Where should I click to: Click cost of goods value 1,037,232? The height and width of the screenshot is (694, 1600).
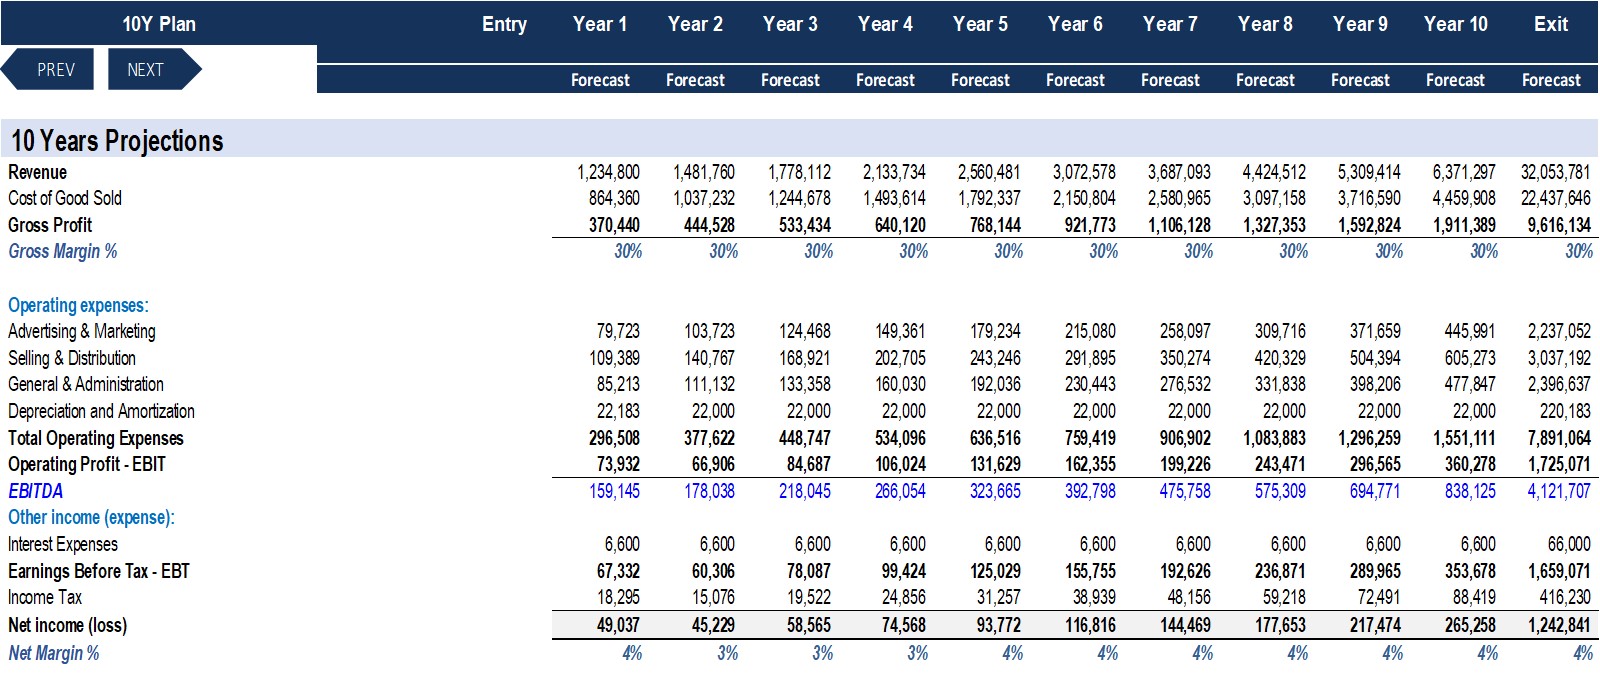(704, 198)
